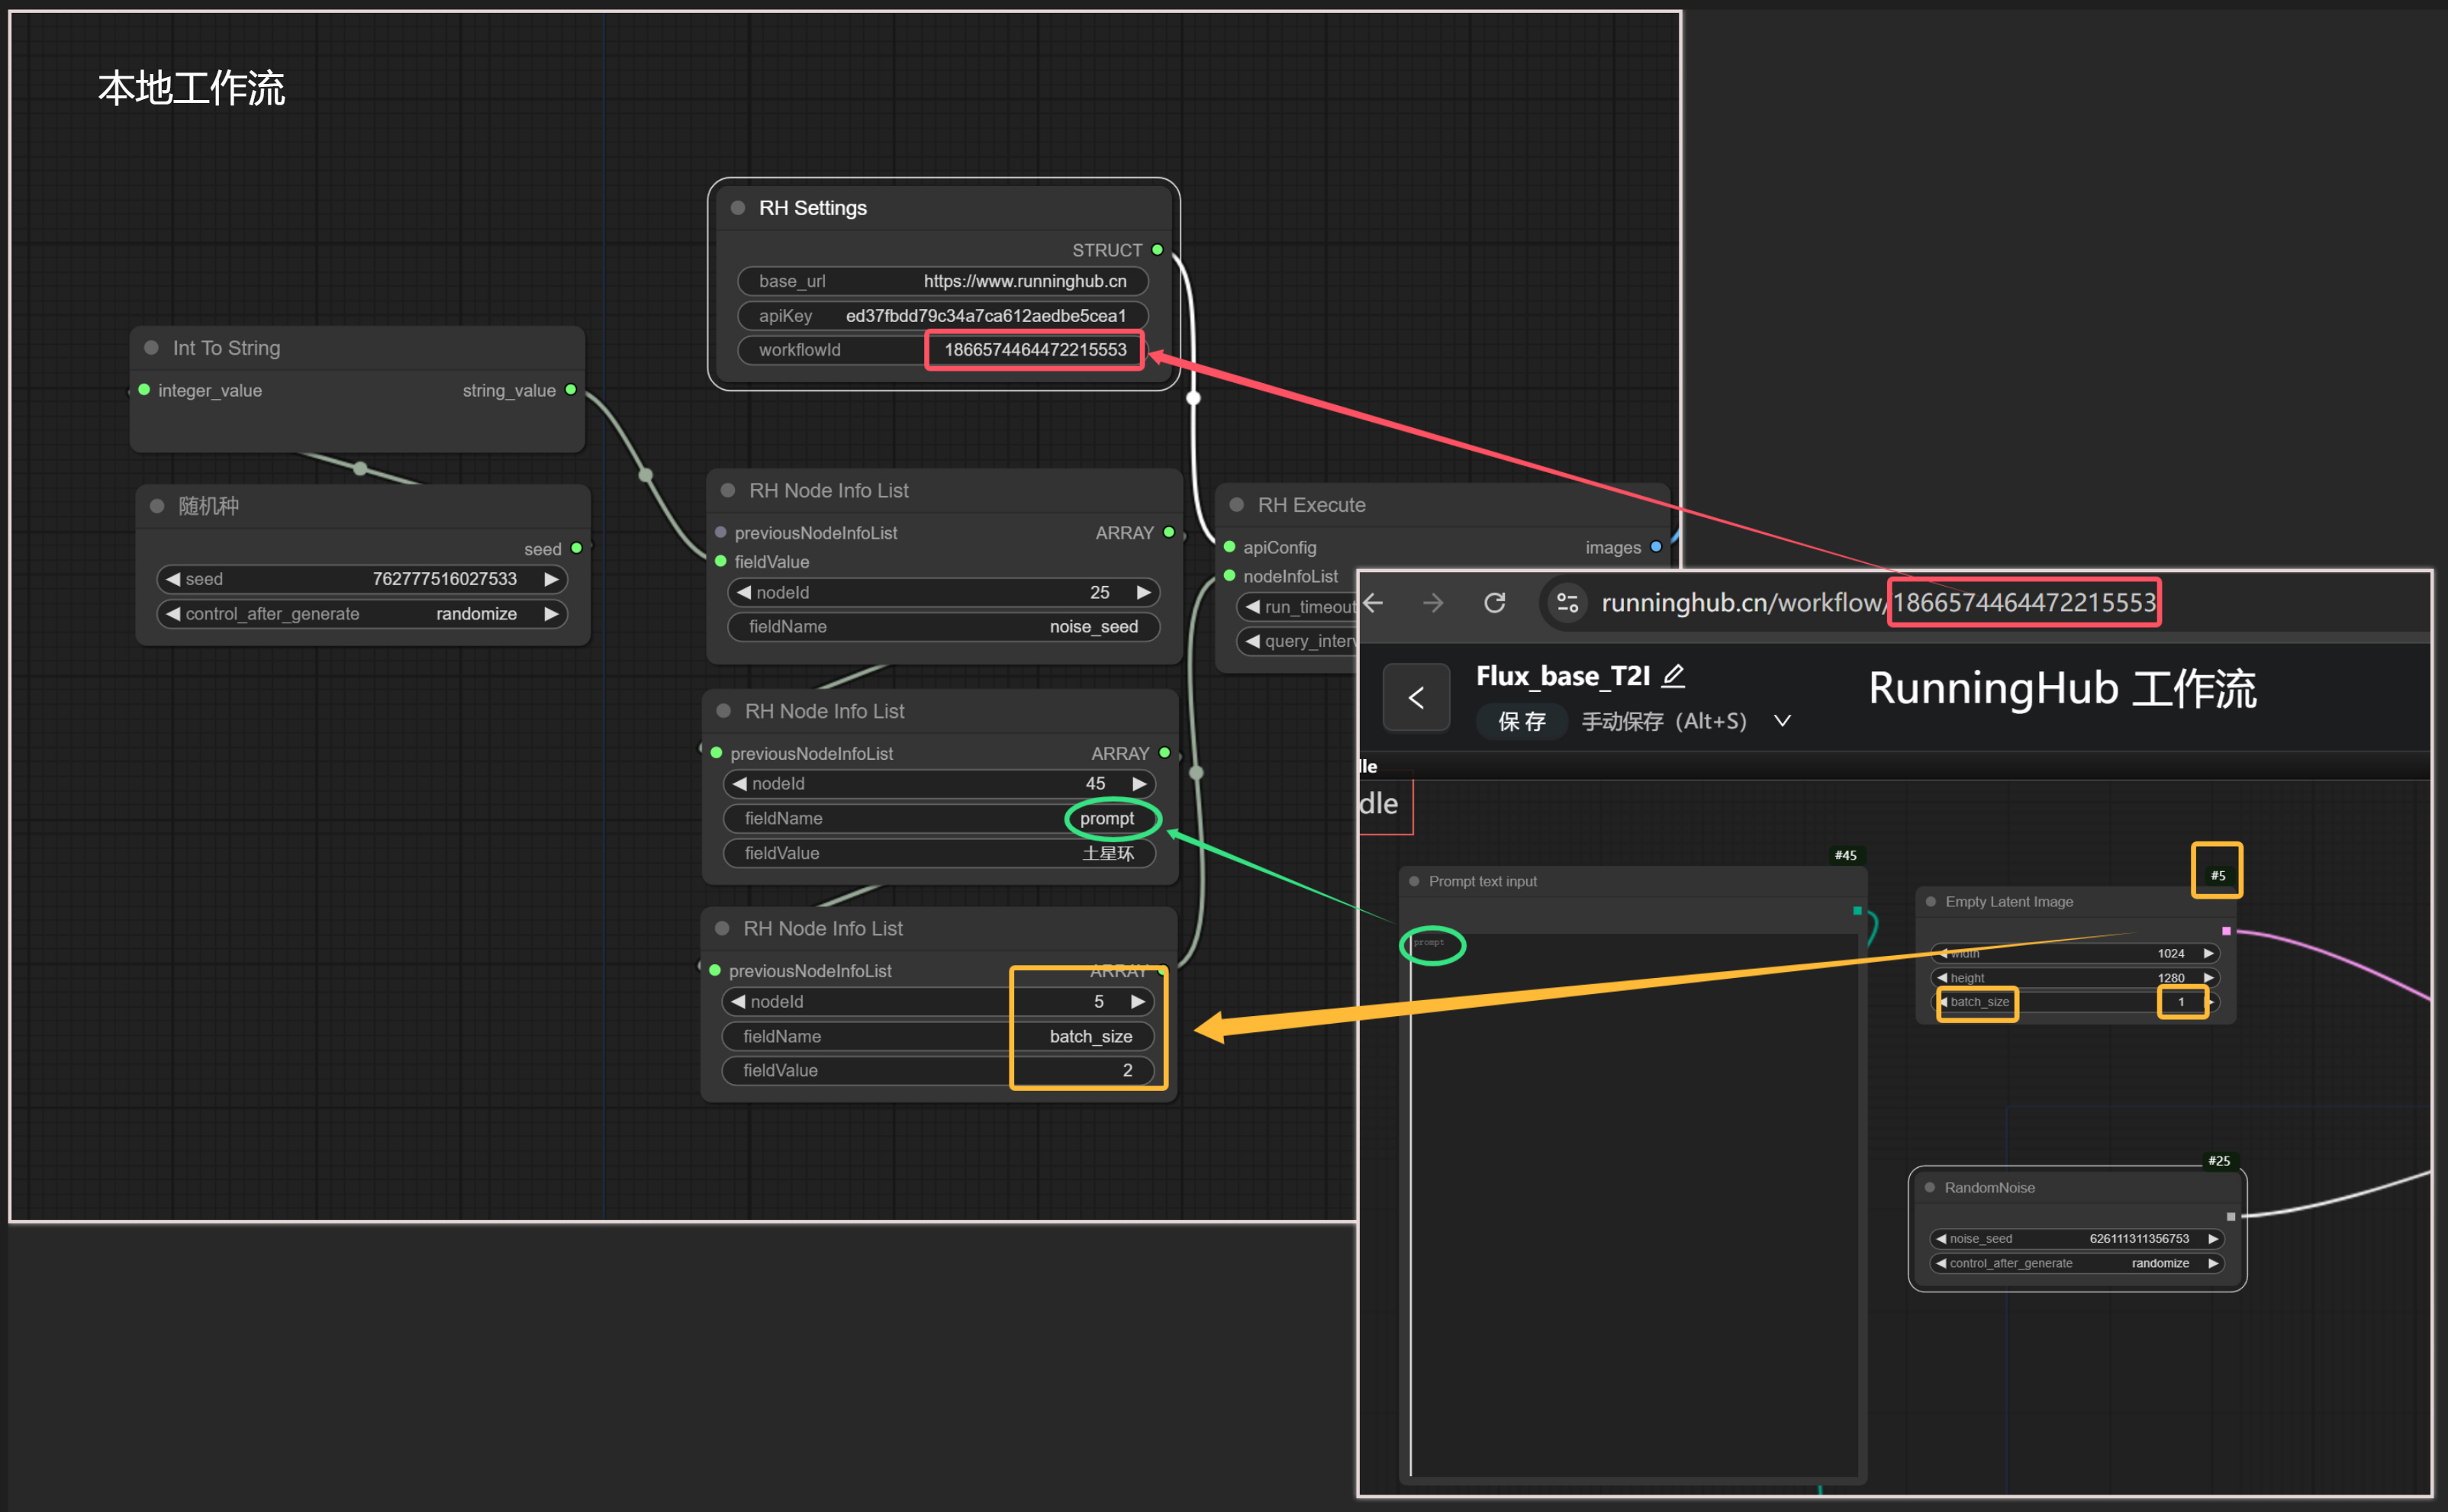Click the browser forward arrow
The height and width of the screenshot is (1512, 2448).
1433,603
